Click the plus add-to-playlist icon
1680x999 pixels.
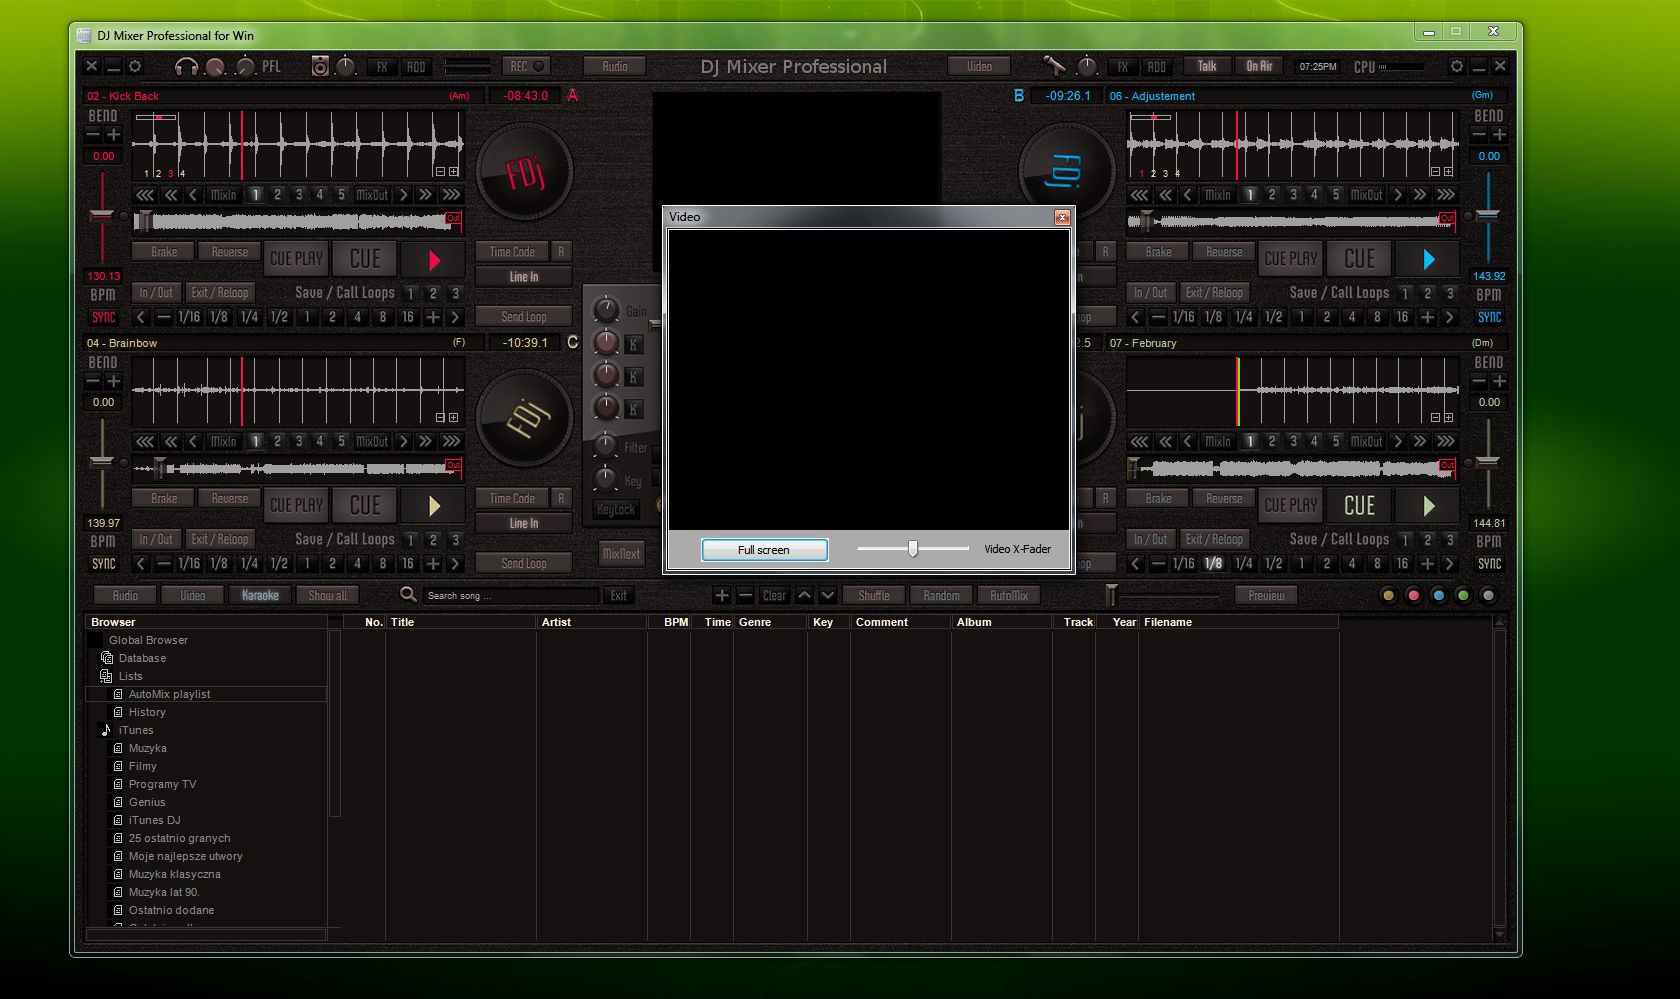(722, 595)
